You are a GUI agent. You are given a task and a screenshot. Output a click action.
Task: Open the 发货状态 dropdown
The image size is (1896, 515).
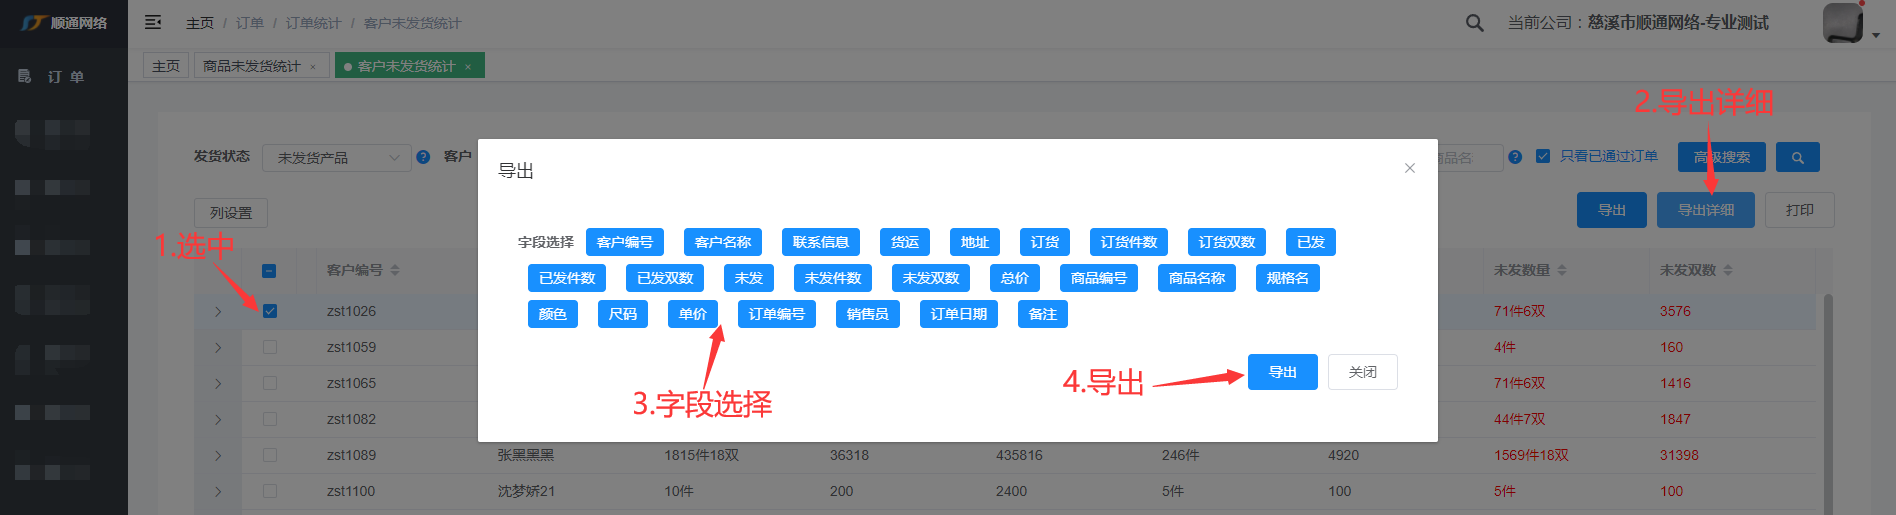pyautogui.click(x=336, y=158)
